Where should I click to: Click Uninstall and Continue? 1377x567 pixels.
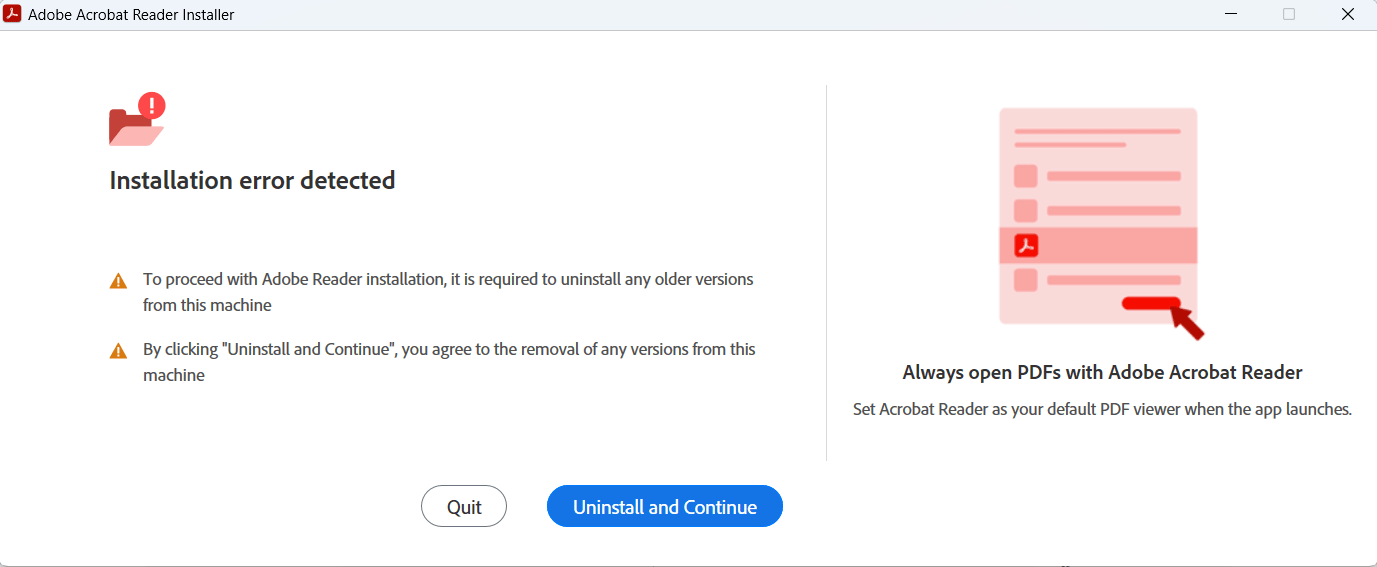pyautogui.click(x=665, y=507)
